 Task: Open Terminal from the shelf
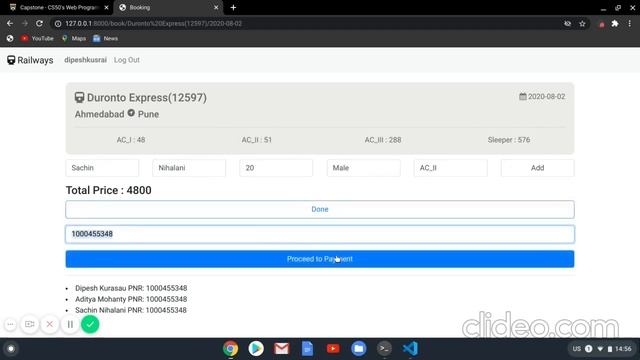pyautogui.click(x=384, y=349)
